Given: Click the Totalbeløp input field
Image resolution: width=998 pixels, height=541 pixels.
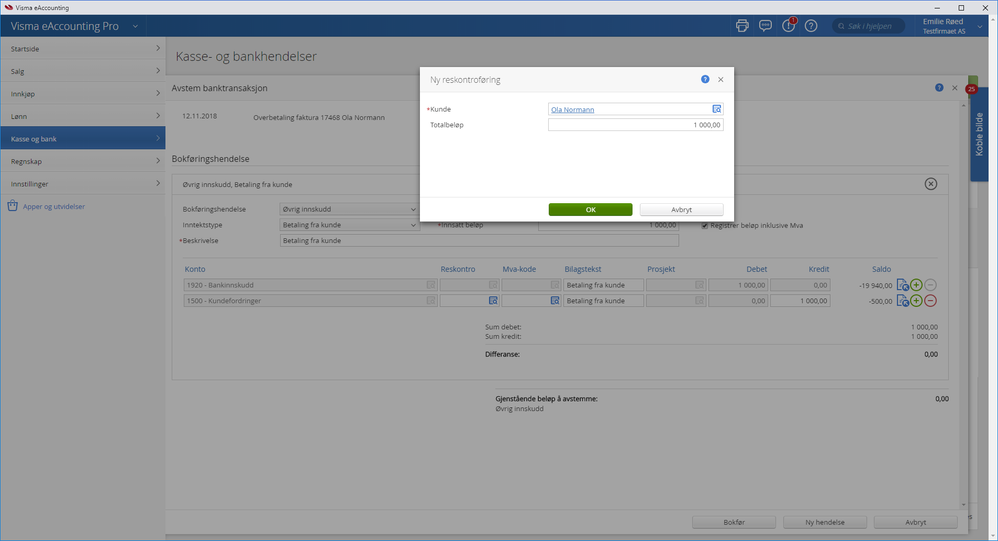Looking at the screenshot, I should pos(636,125).
